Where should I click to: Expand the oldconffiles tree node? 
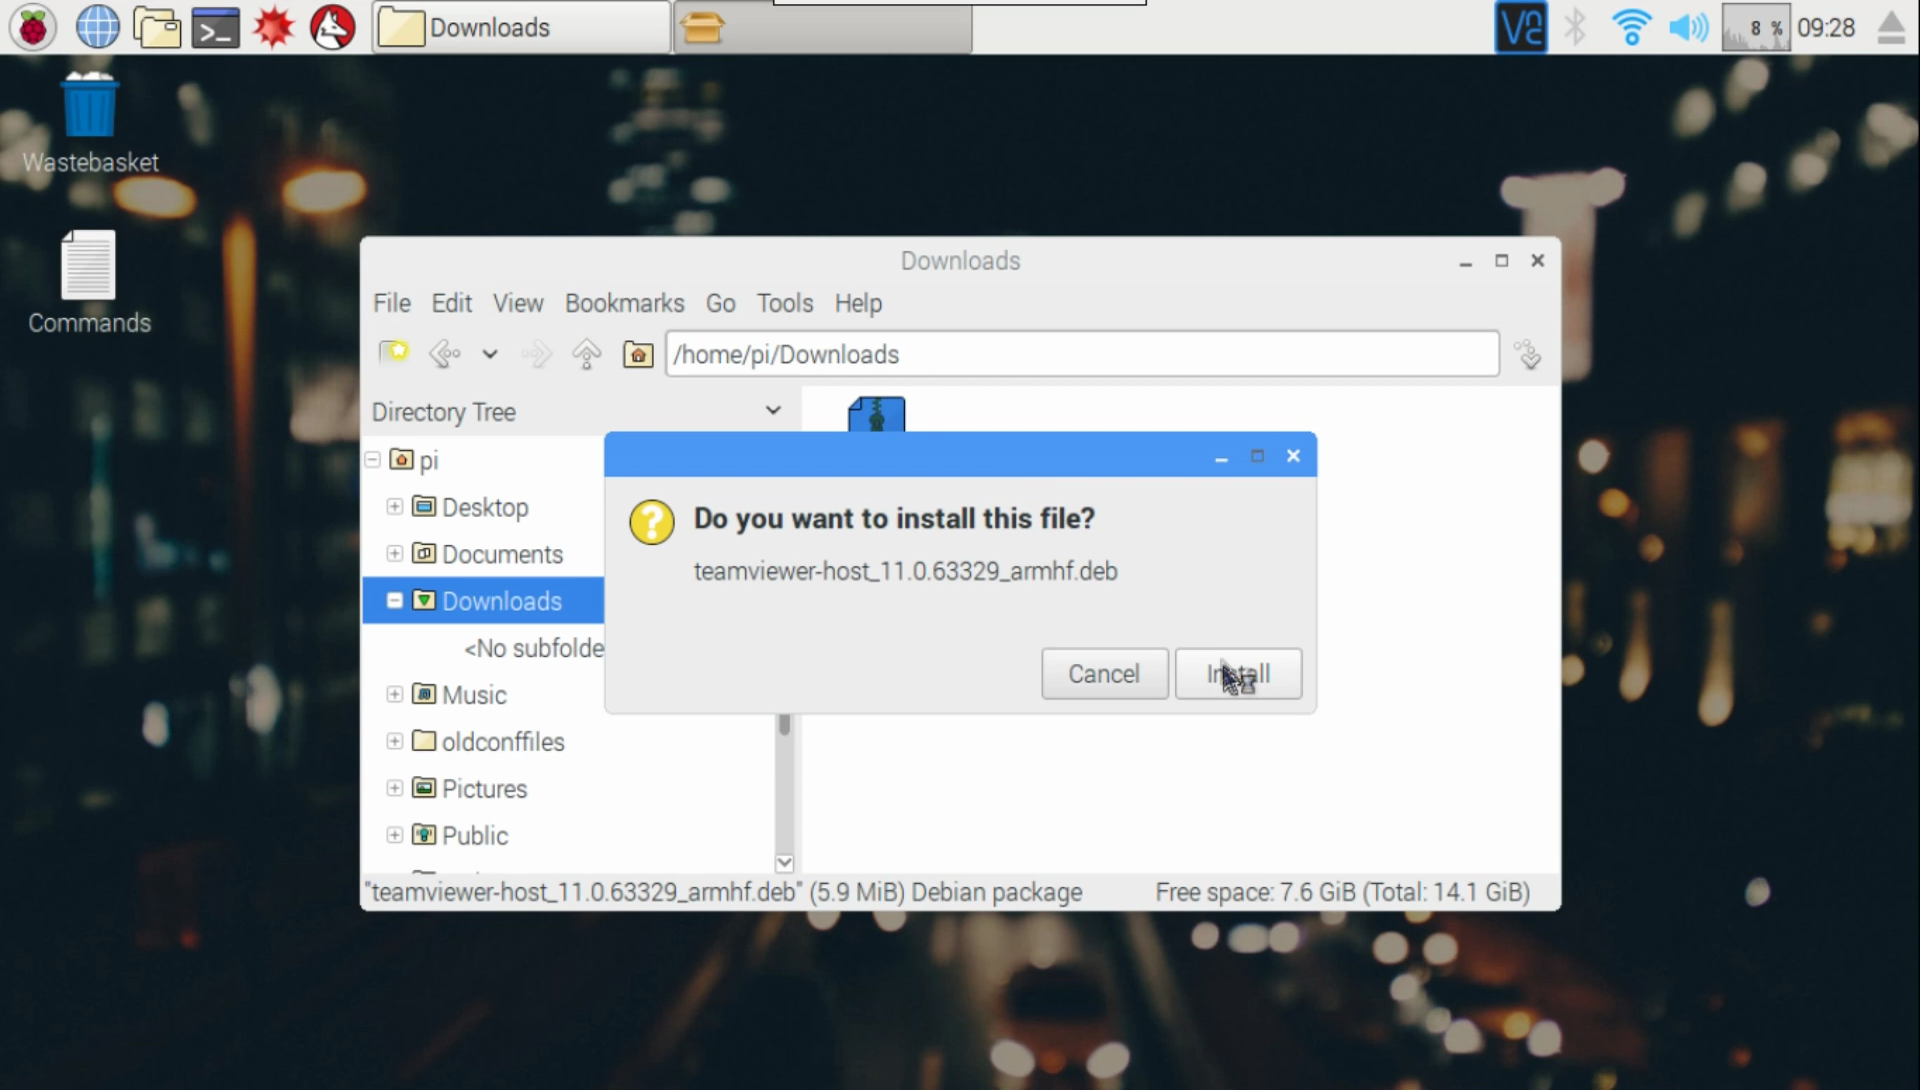395,741
